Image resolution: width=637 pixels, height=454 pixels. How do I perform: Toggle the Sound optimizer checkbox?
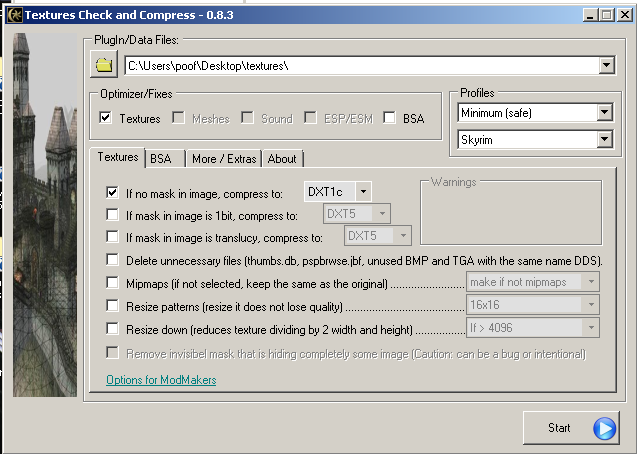pos(247,118)
